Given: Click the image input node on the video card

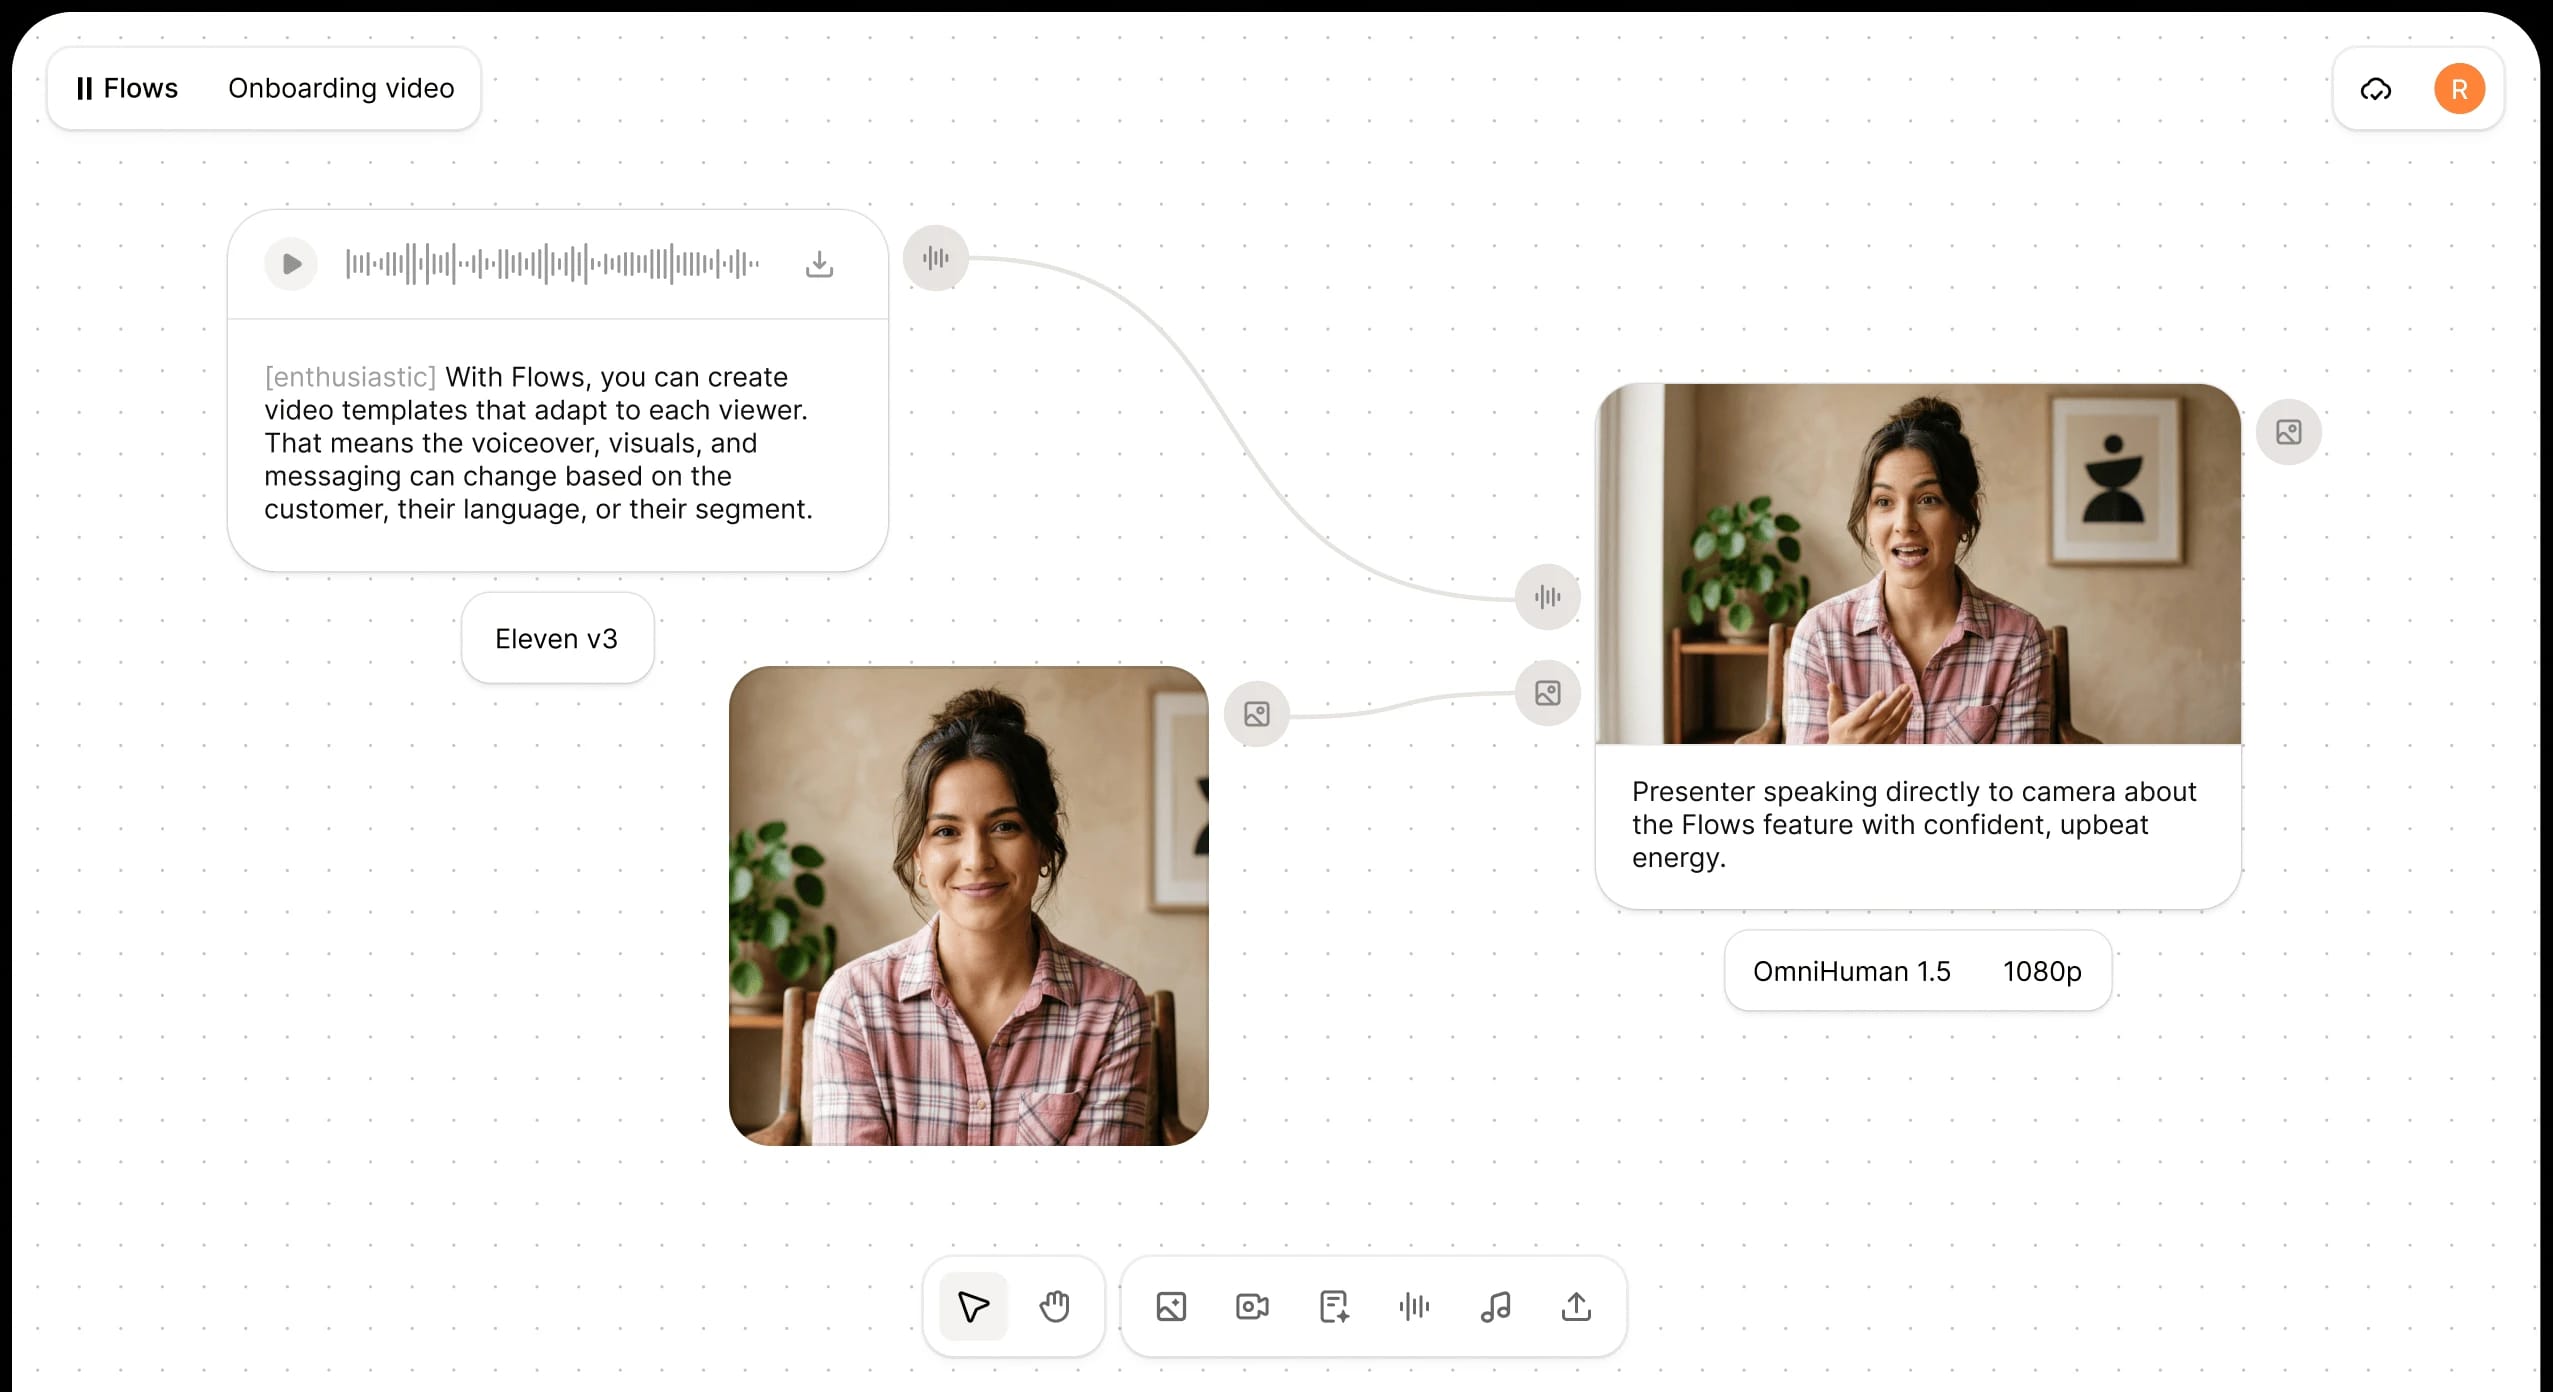Looking at the screenshot, I should point(1546,693).
